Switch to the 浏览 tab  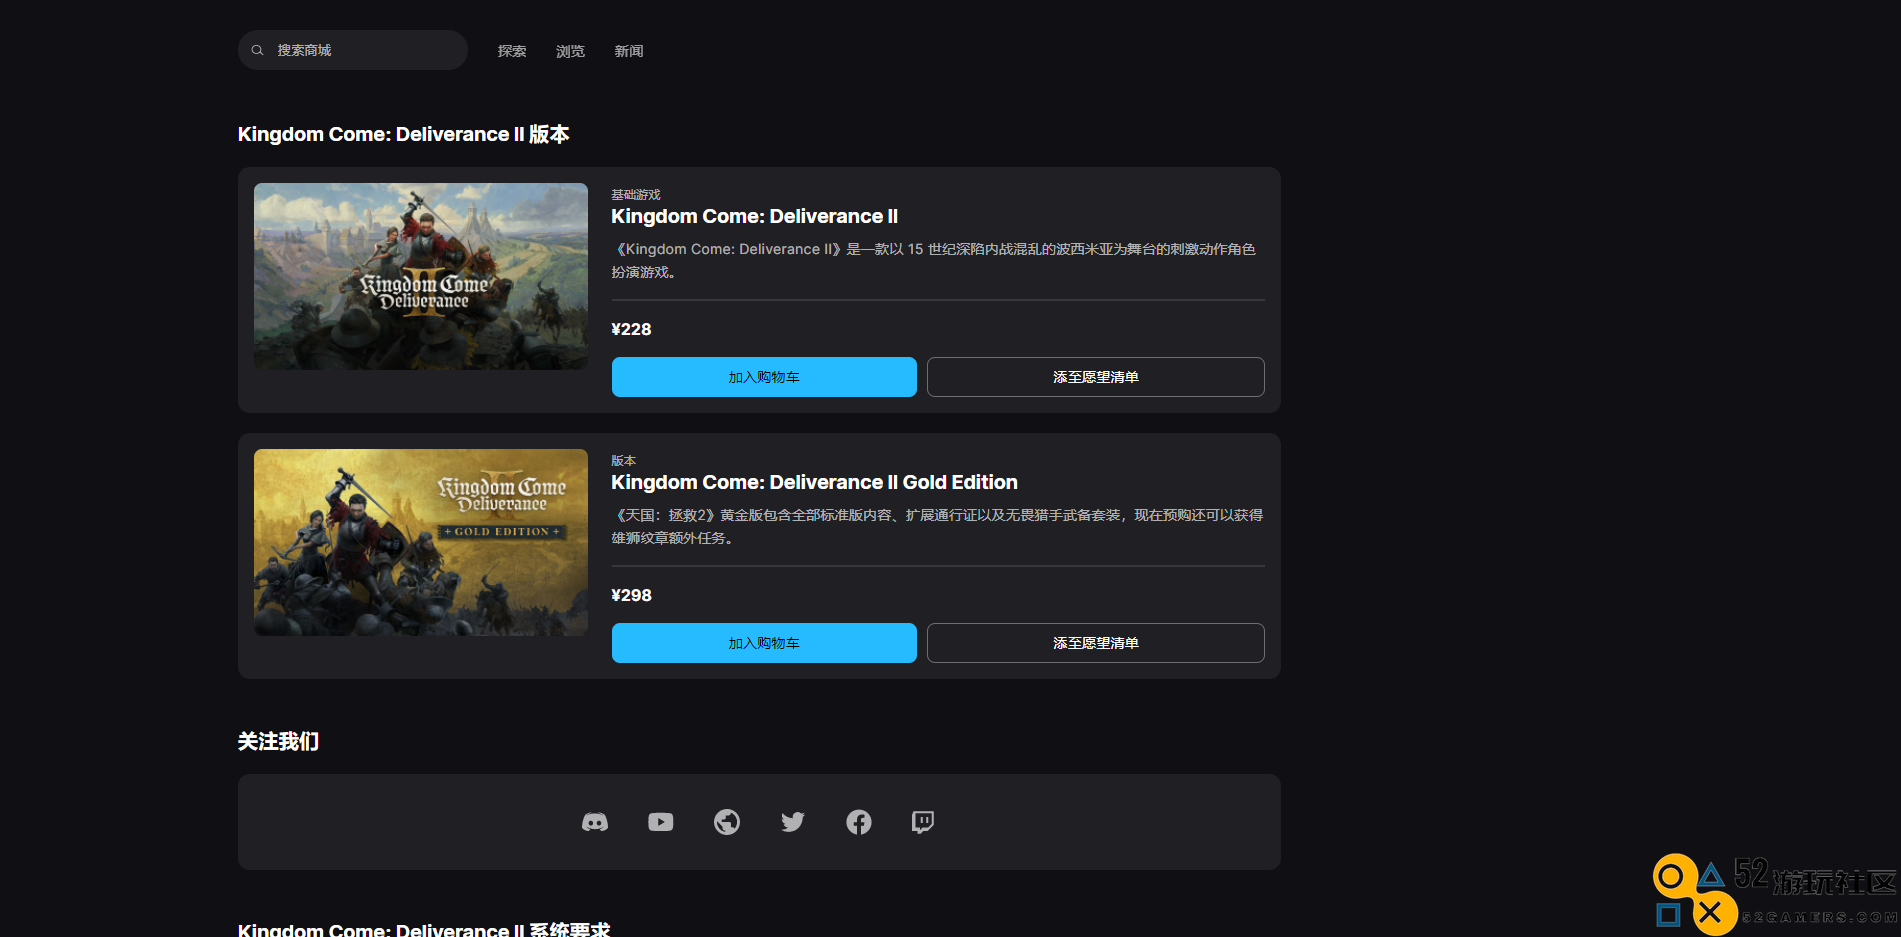click(x=570, y=51)
